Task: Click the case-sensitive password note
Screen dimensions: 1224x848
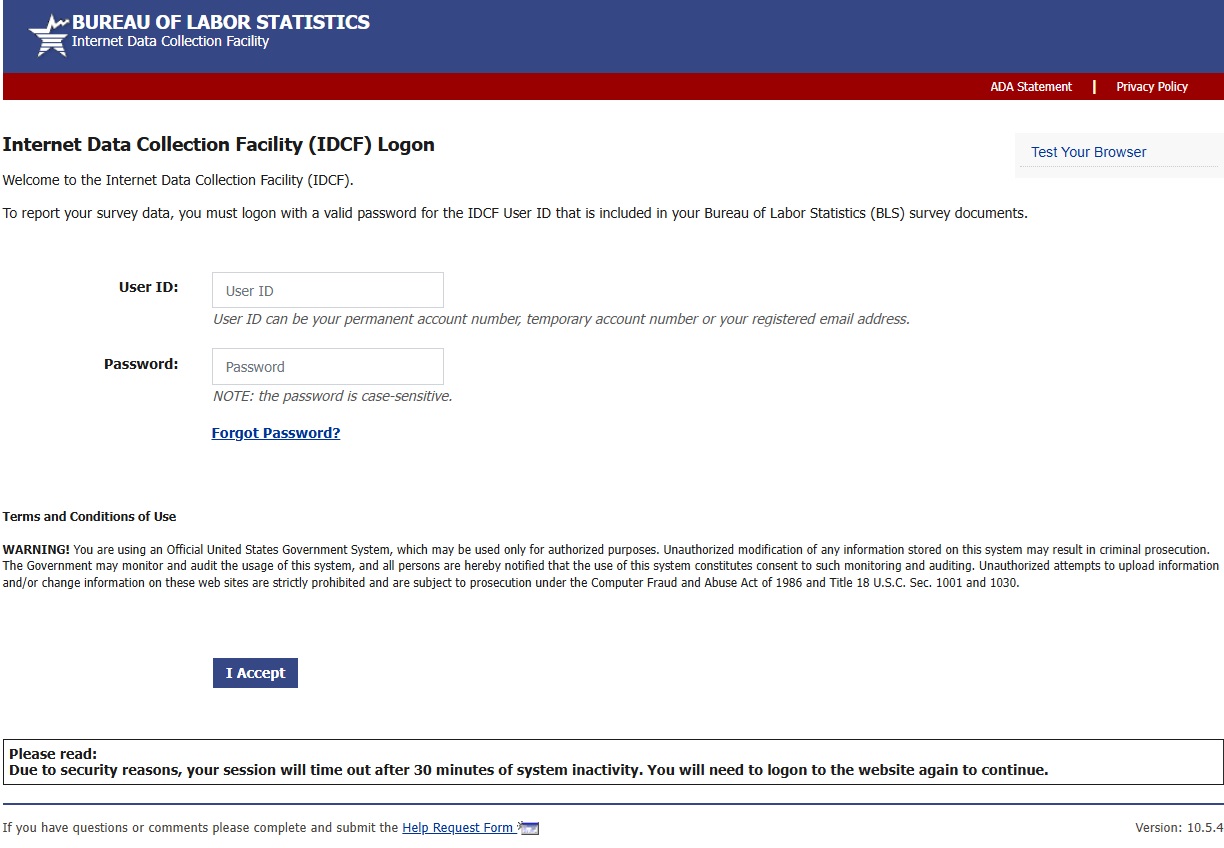Action: click(x=333, y=396)
